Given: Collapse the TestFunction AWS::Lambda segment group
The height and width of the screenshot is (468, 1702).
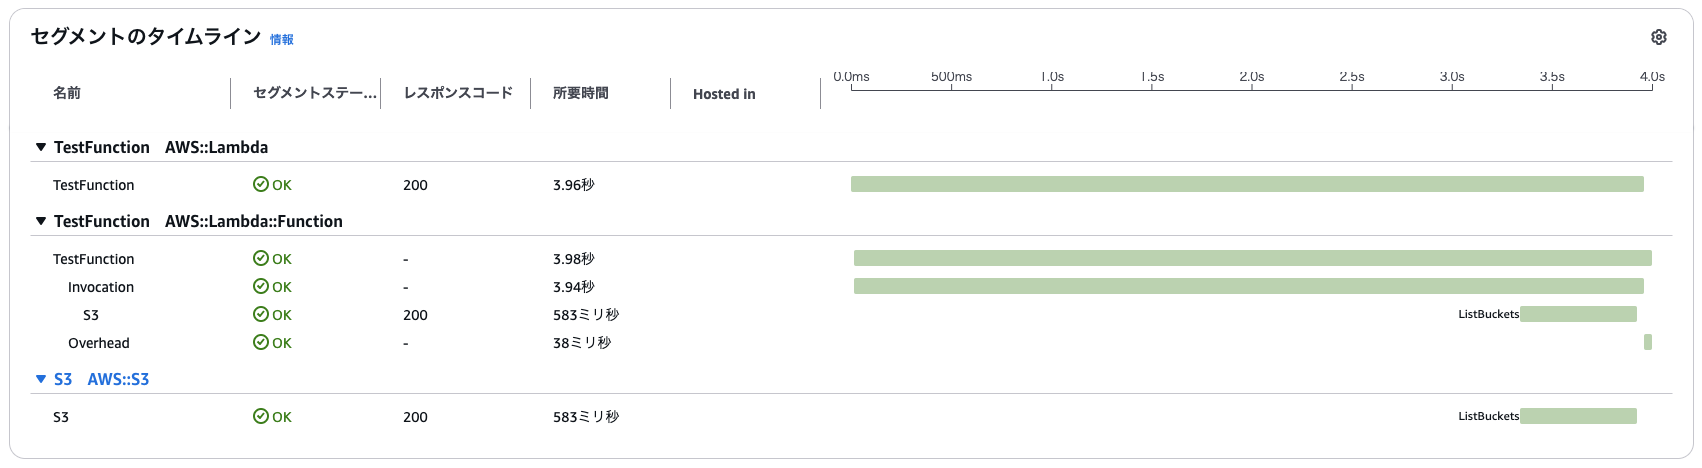Looking at the screenshot, I should point(41,147).
